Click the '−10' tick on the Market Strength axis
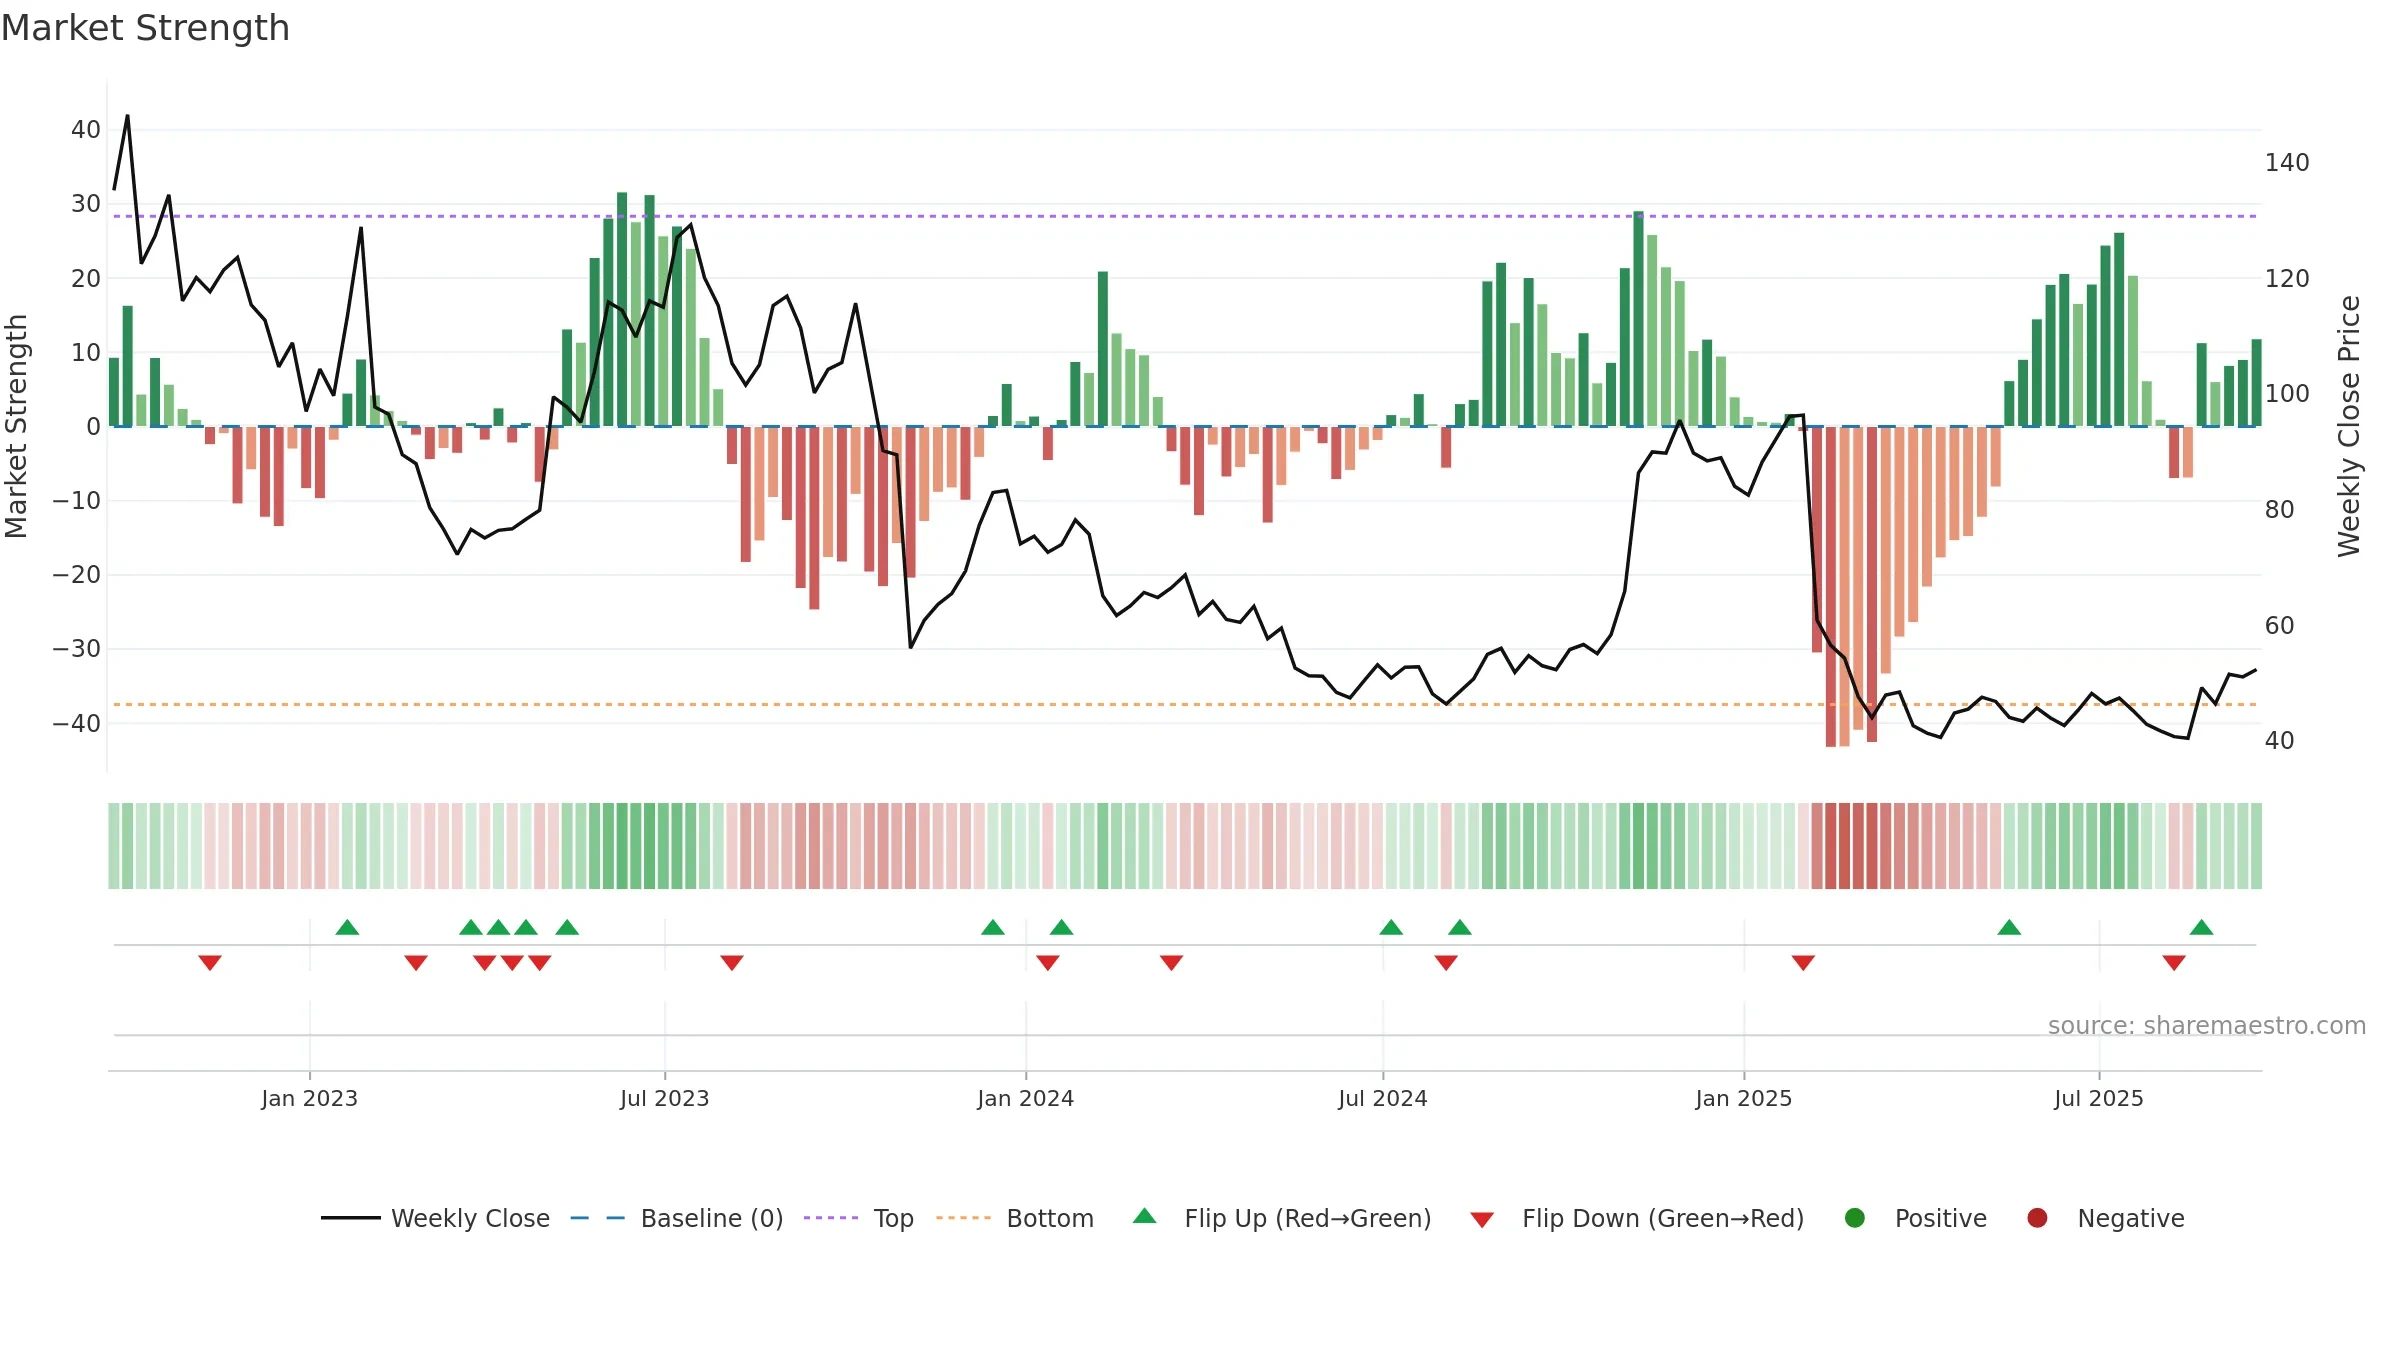Viewport: 2400px width, 1350px height. [77, 500]
